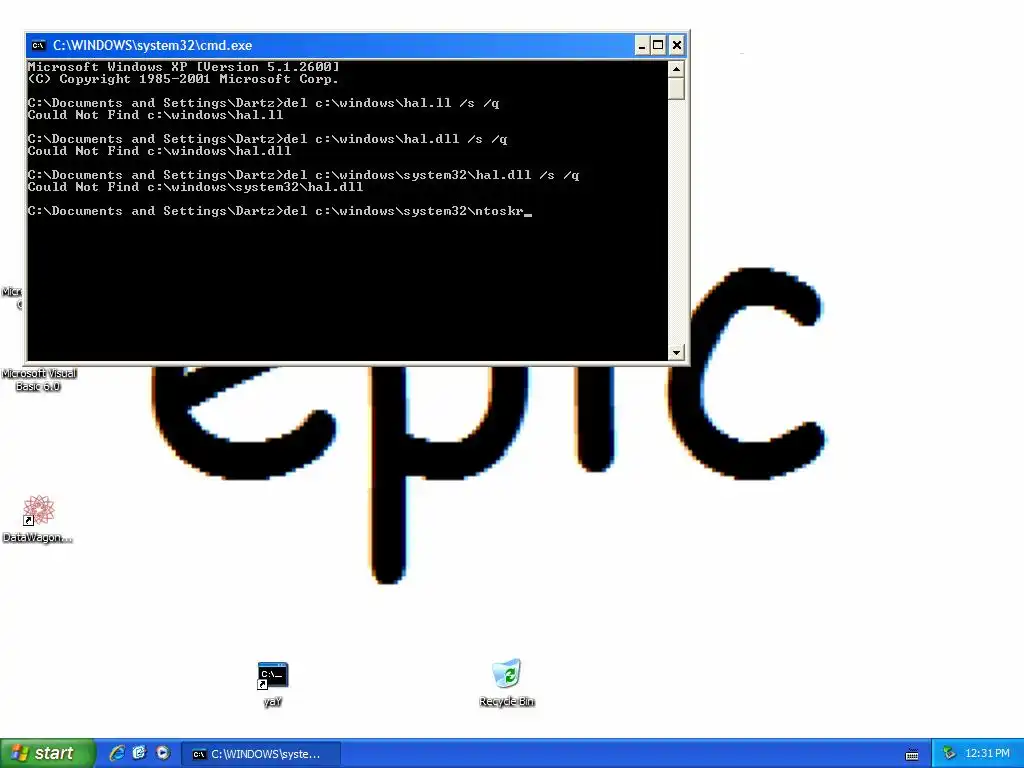Click the second Quick Launch icon

(x=139, y=753)
